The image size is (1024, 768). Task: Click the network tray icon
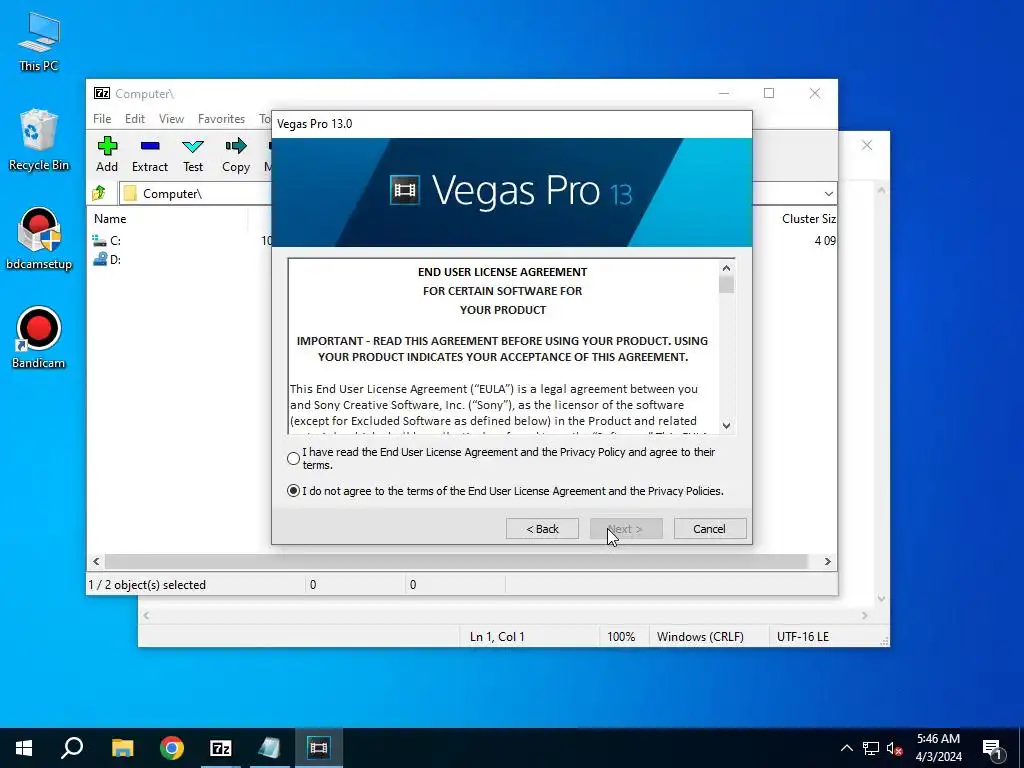(x=871, y=748)
